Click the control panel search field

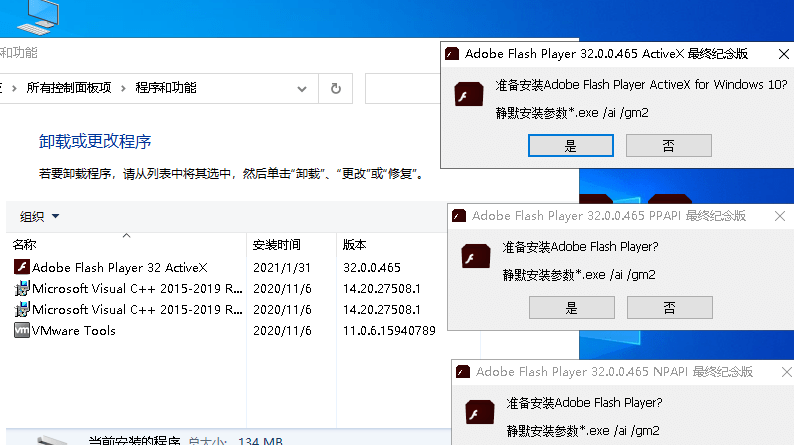coord(403,89)
